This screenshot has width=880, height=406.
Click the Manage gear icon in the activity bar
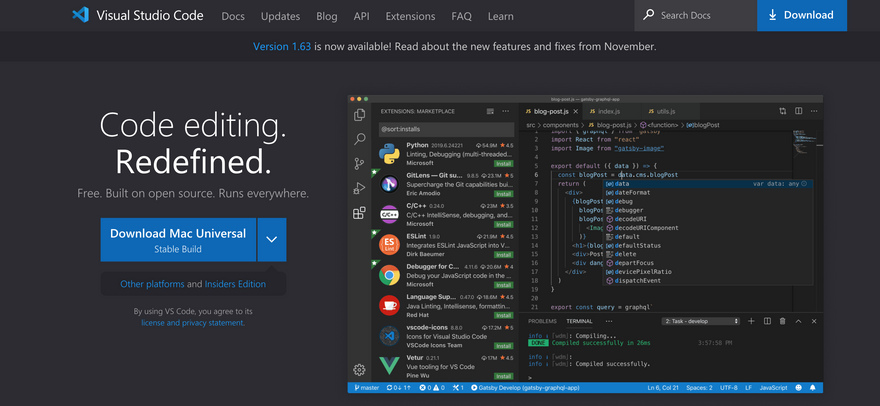pyautogui.click(x=360, y=369)
